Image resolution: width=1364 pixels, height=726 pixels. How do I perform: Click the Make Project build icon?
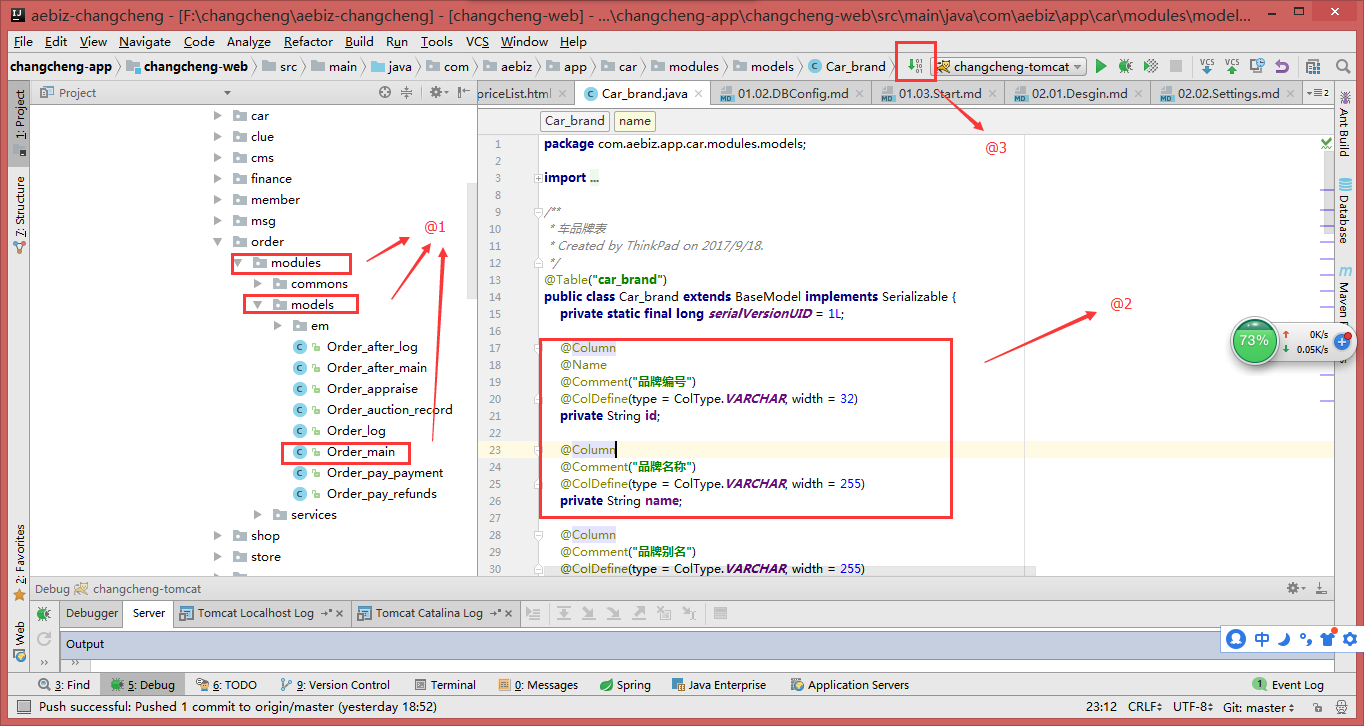click(x=915, y=66)
